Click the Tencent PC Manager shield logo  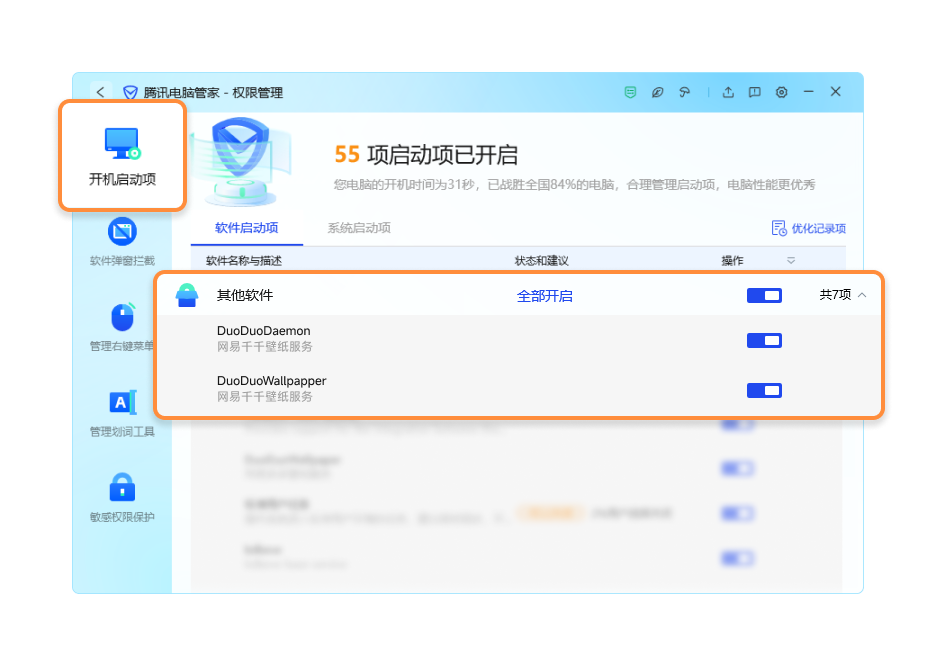(x=130, y=92)
